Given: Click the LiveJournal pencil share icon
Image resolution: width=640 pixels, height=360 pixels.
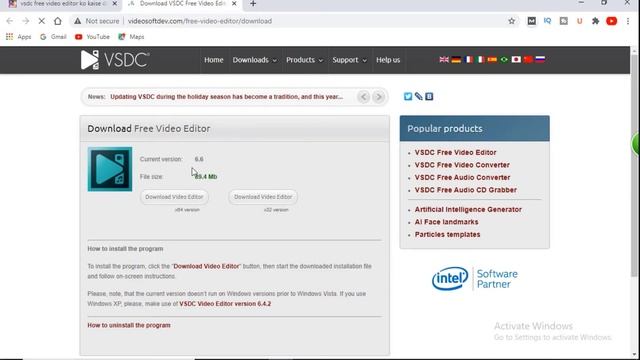Looking at the screenshot, I should click(418, 96).
